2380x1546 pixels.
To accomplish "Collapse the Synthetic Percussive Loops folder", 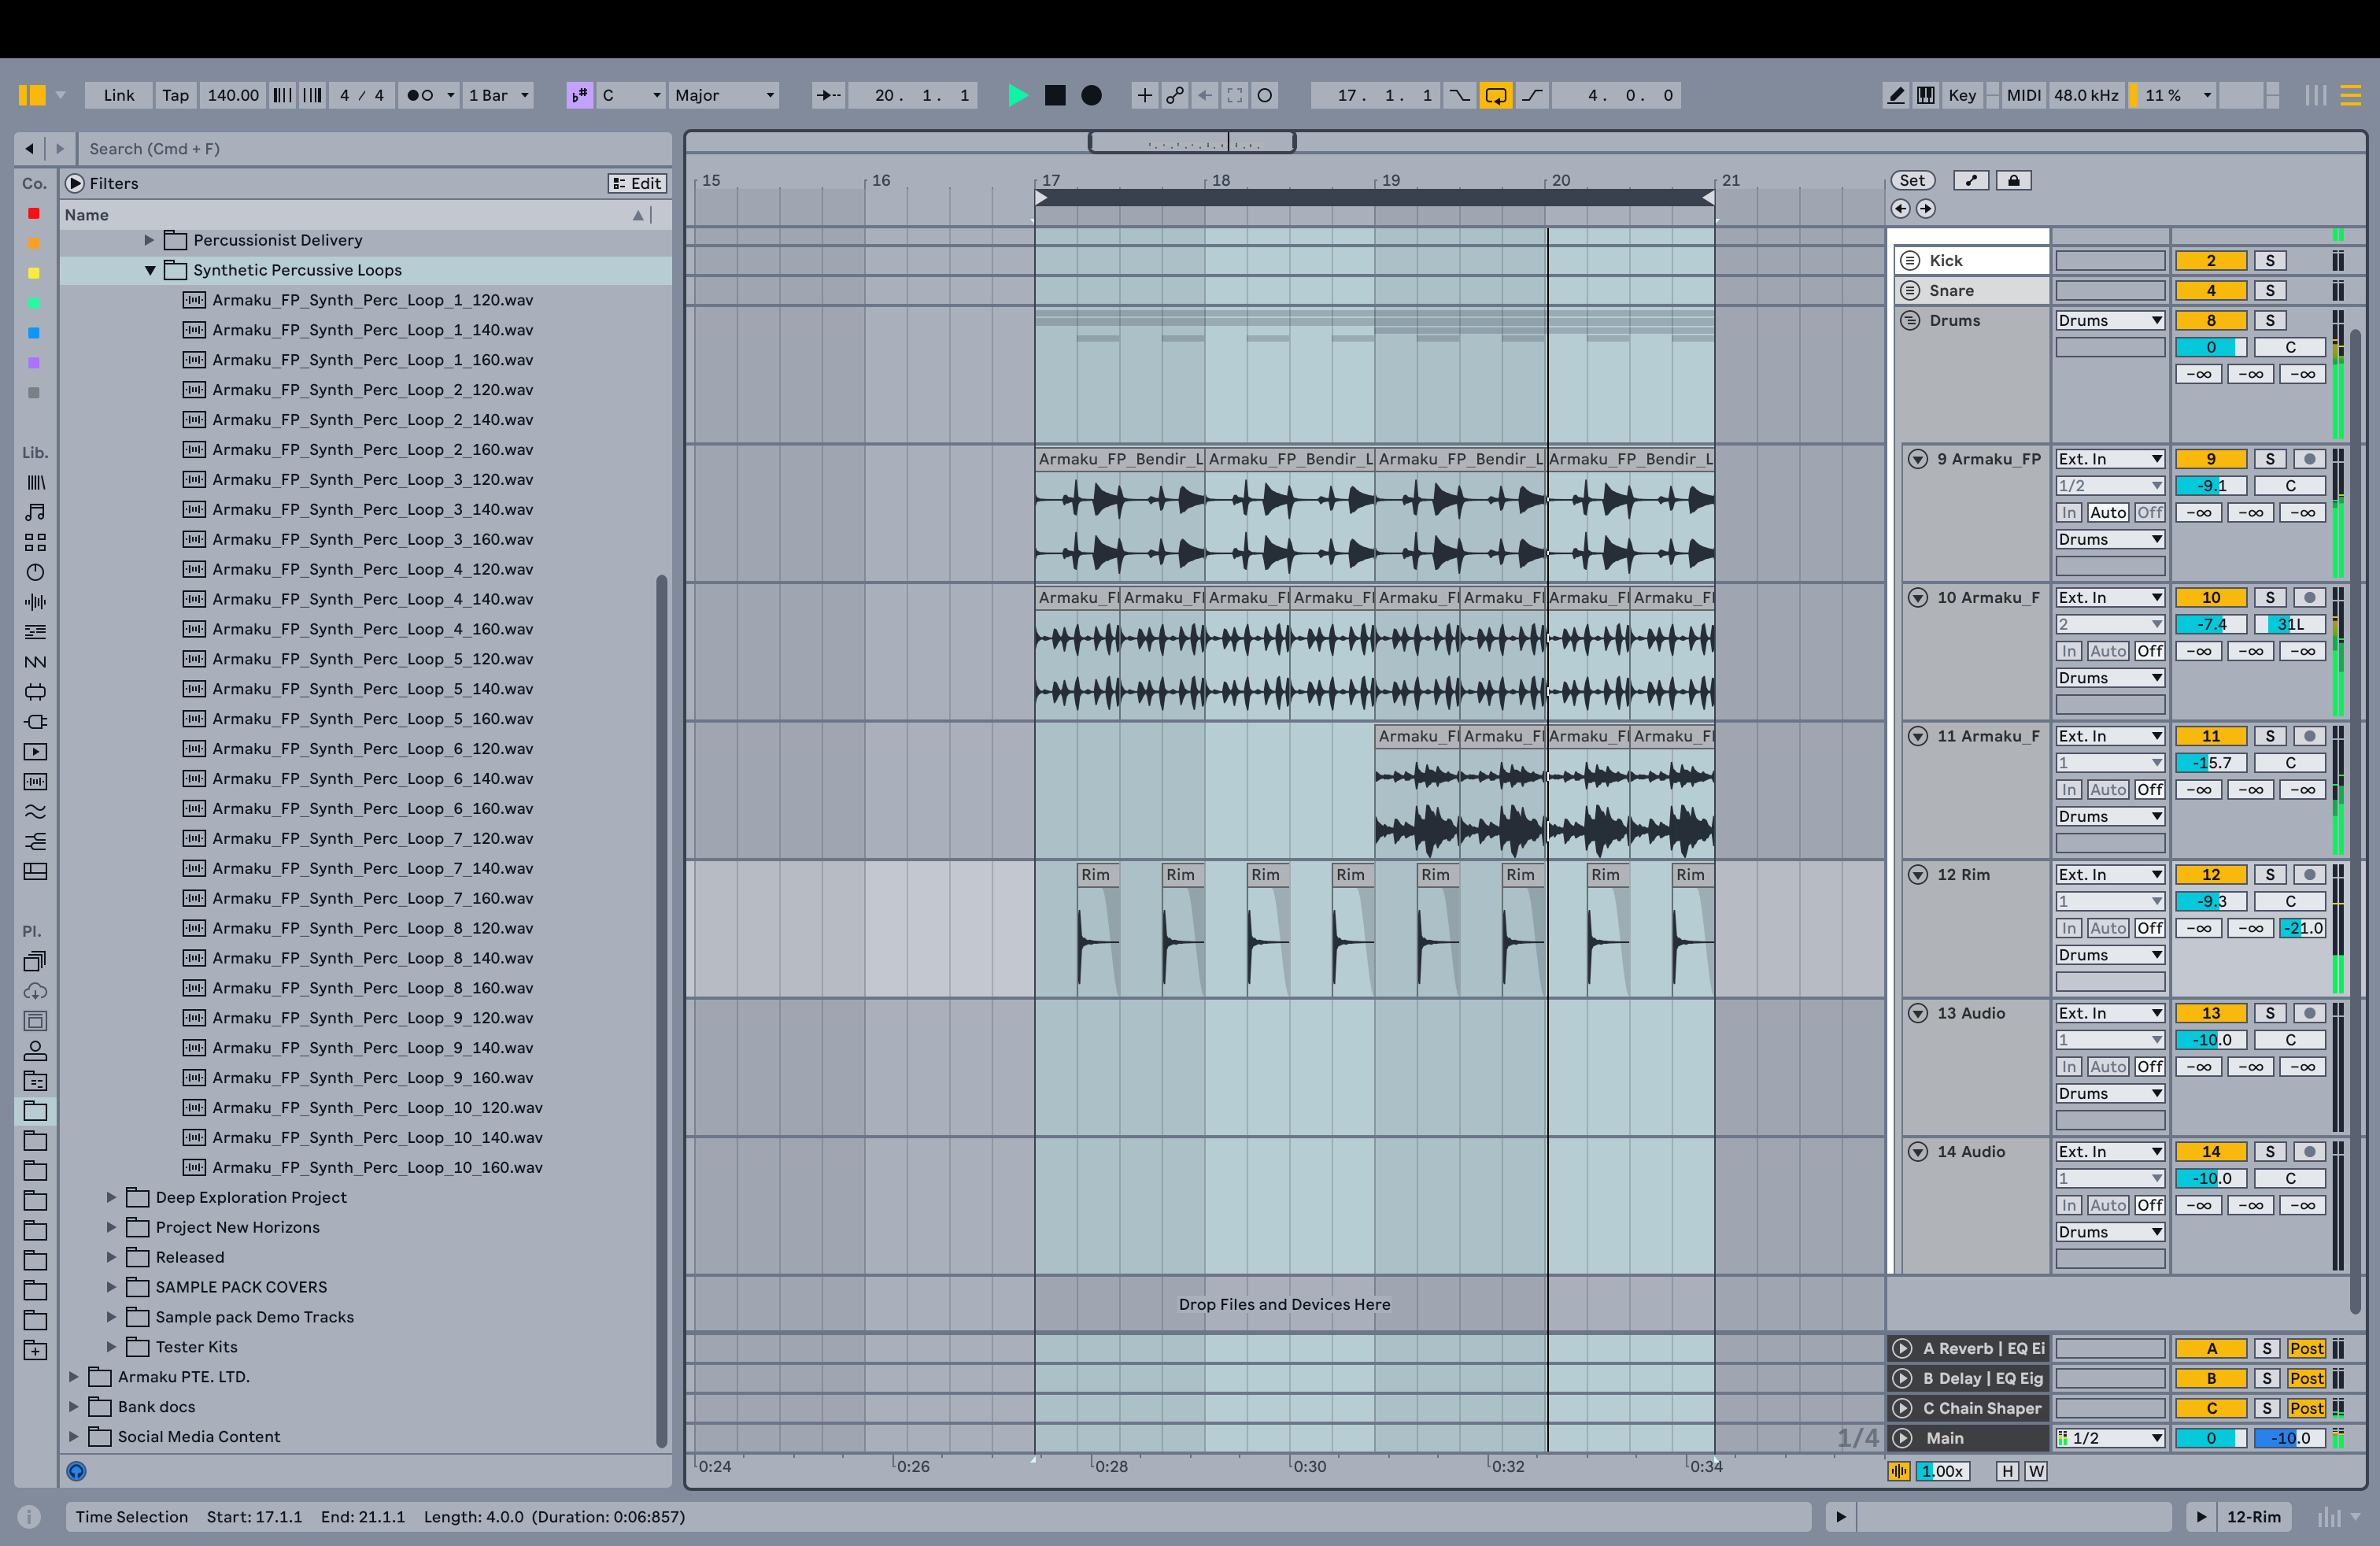I will pyautogui.click(x=150, y=270).
